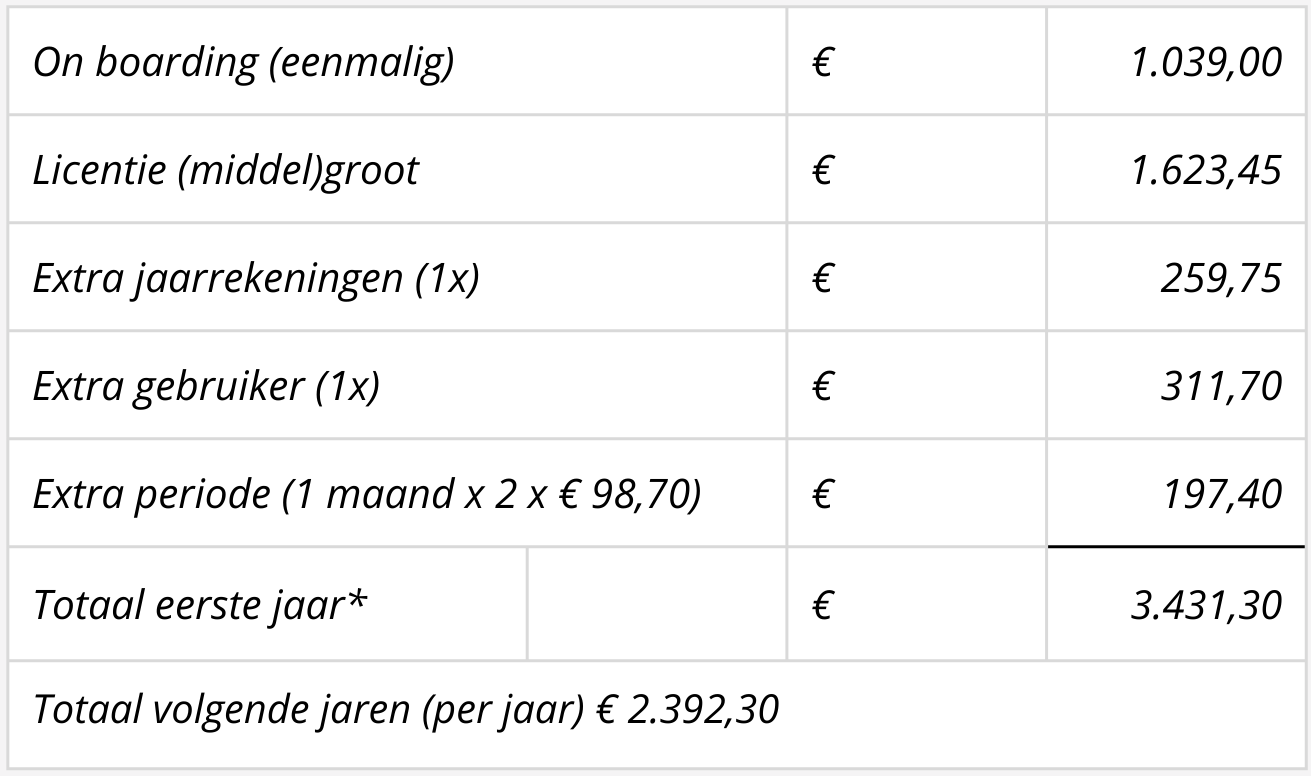Click the 'Totaal volgende jaren (per jaar)' row
Image resolution: width=1311 pixels, height=776 pixels.
coord(406,710)
